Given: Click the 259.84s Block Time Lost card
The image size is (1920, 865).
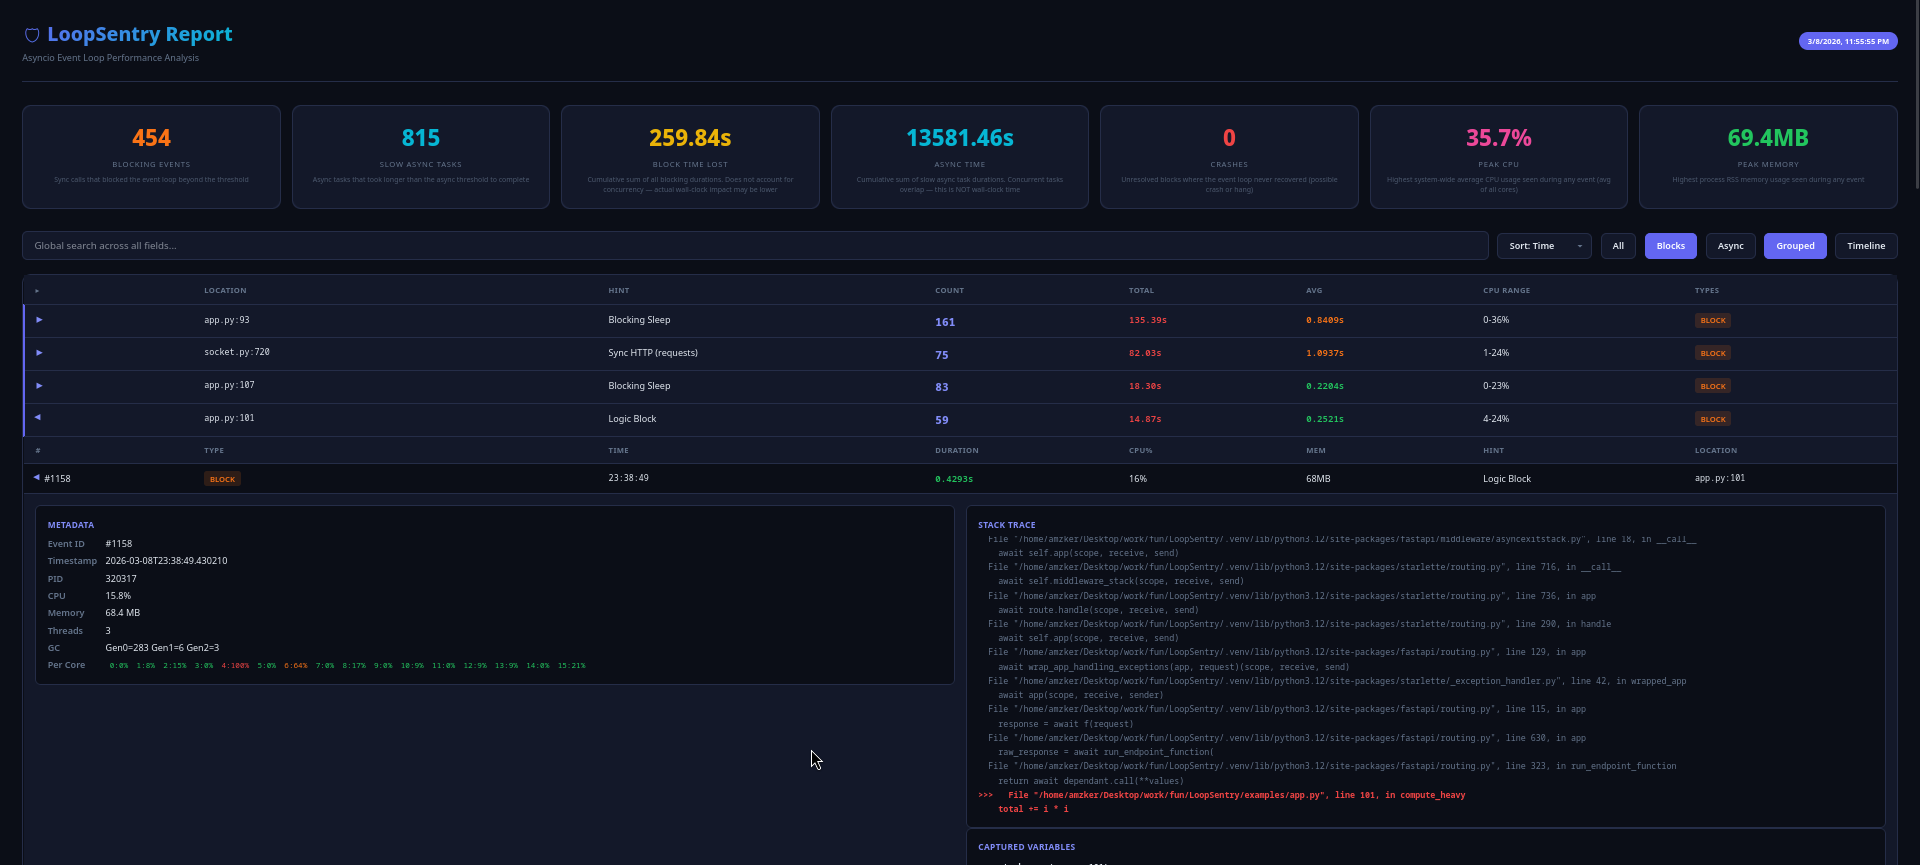Looking at the screenshot, I should click(690, 157).
